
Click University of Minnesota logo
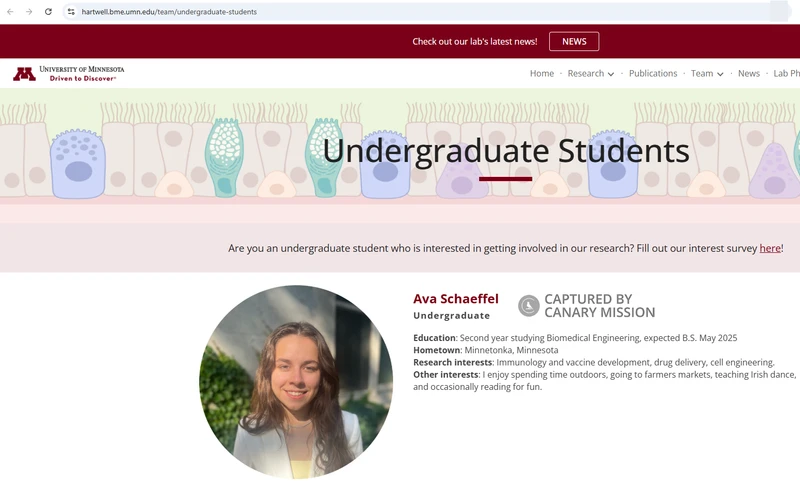pos(69,73)
